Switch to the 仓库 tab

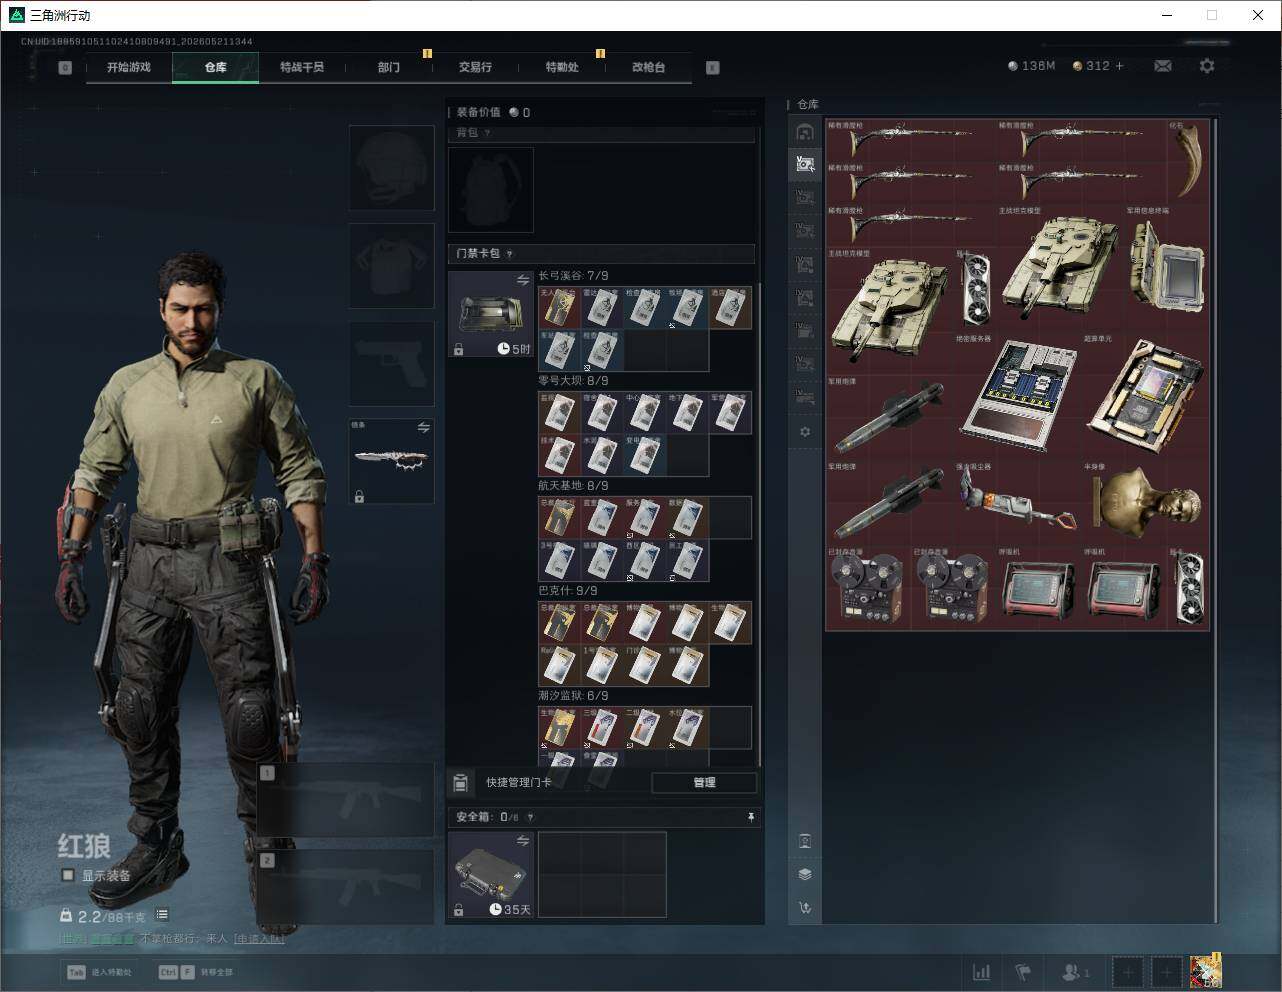click(x=216, y=67)
